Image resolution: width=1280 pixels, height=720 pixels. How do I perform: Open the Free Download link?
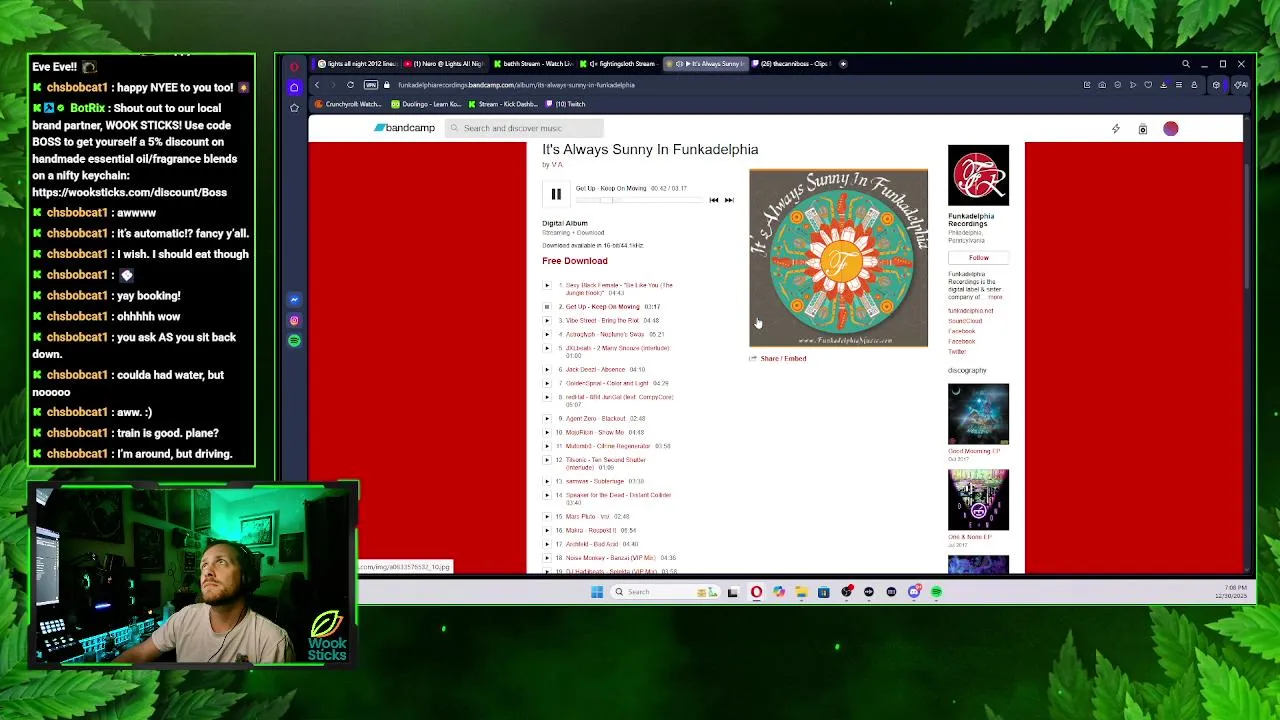[x=575, y=261]
